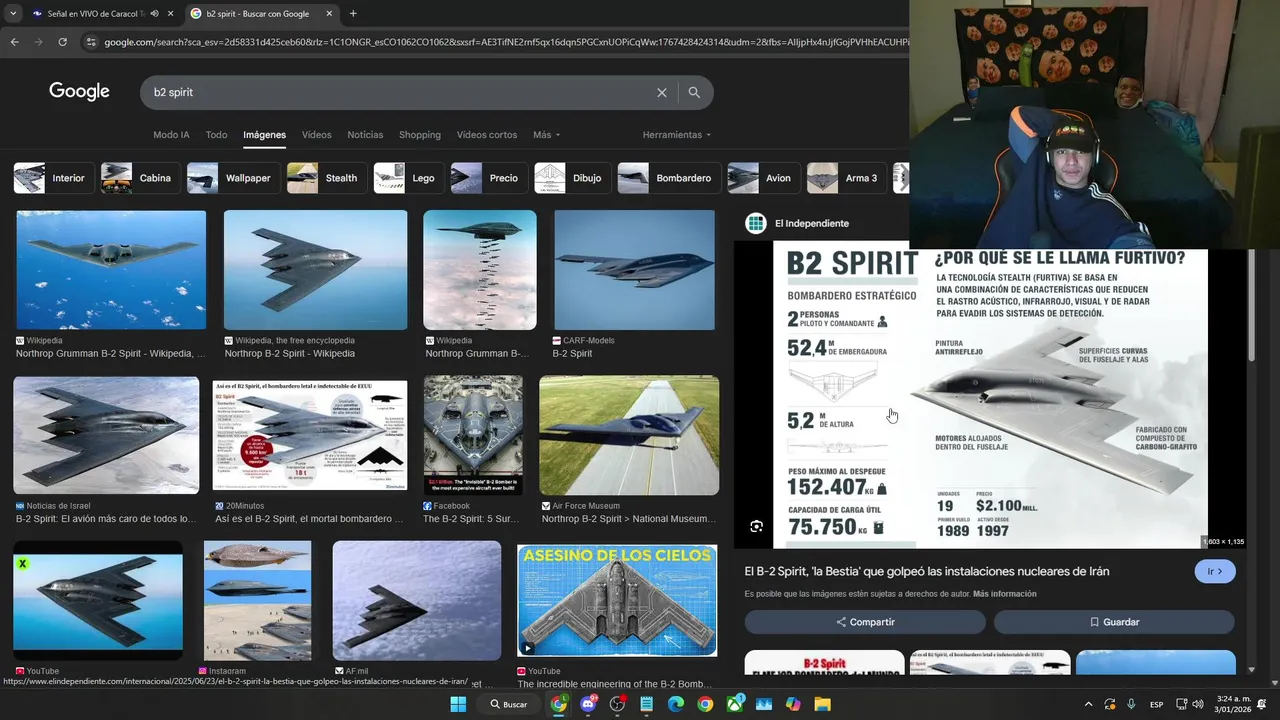
Task: Go back with browser back arrow
Action: [x=14, y=42]
